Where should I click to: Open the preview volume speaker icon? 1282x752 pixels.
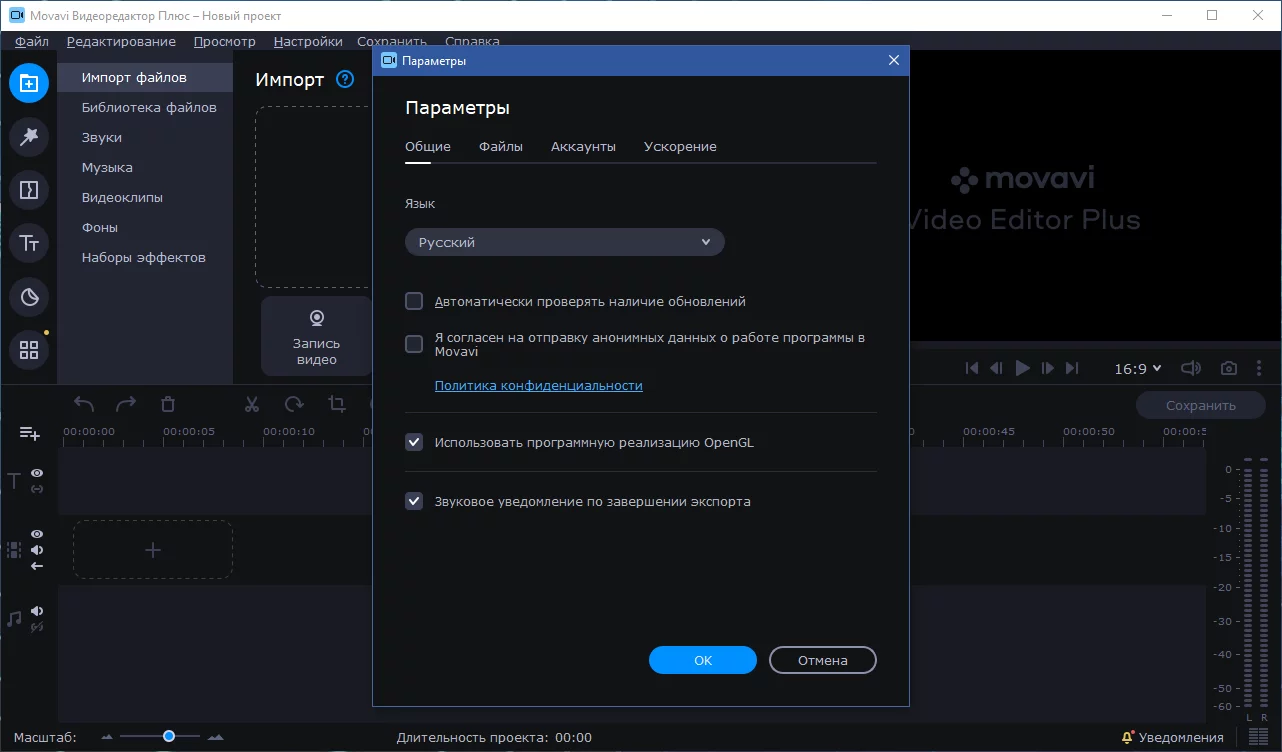(x=1190, y=368)
